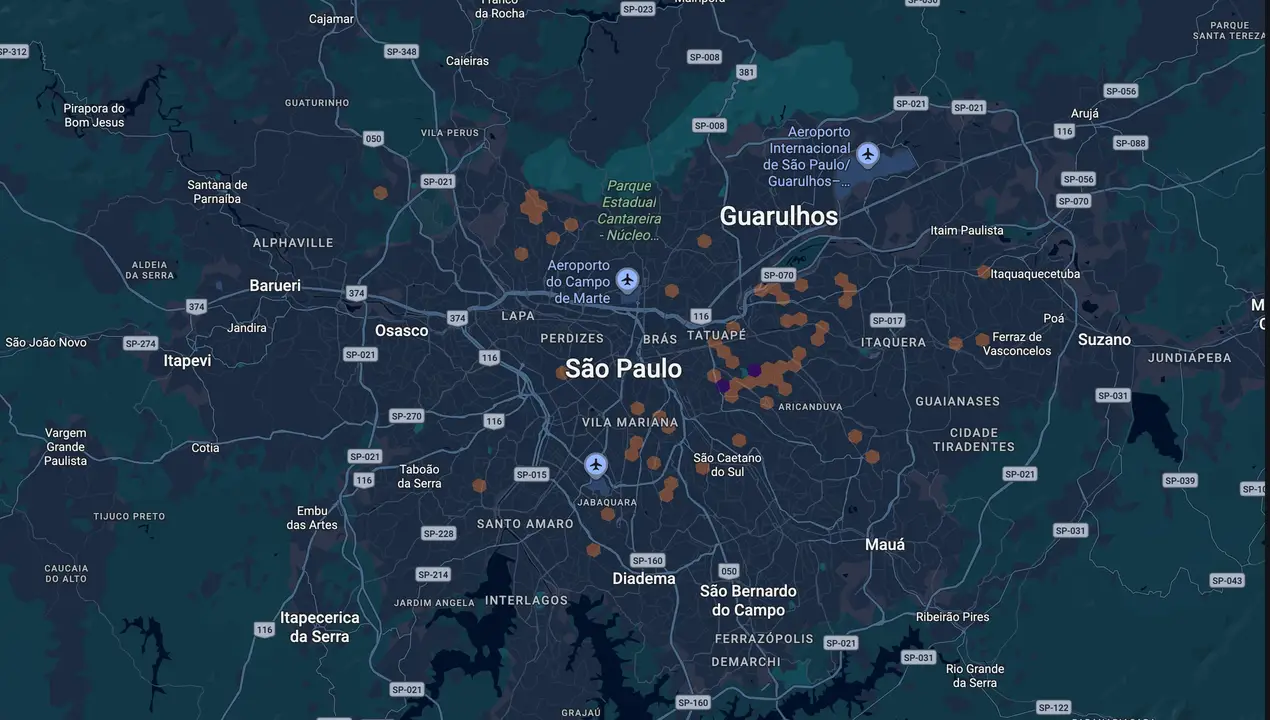This screenshot has height=720, width=1270.
Task: Select the São João Novo label
Action: [46, 342]
